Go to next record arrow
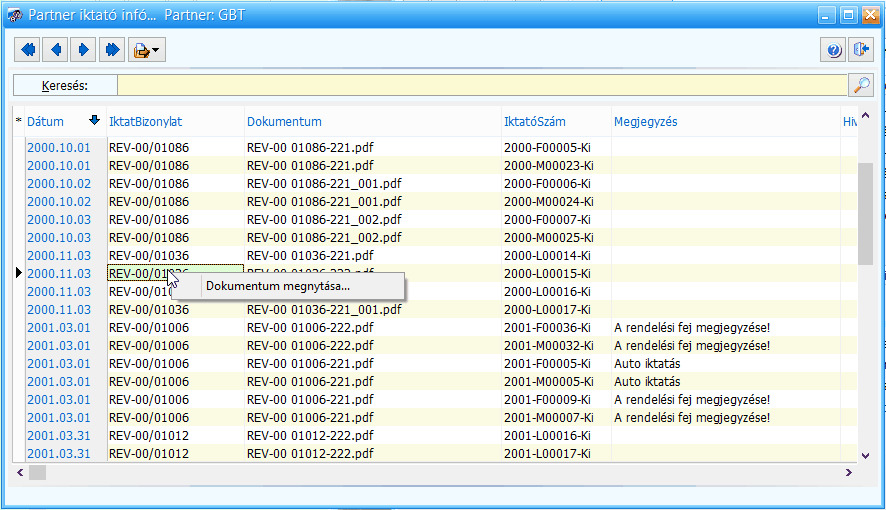 click(83, 50)
